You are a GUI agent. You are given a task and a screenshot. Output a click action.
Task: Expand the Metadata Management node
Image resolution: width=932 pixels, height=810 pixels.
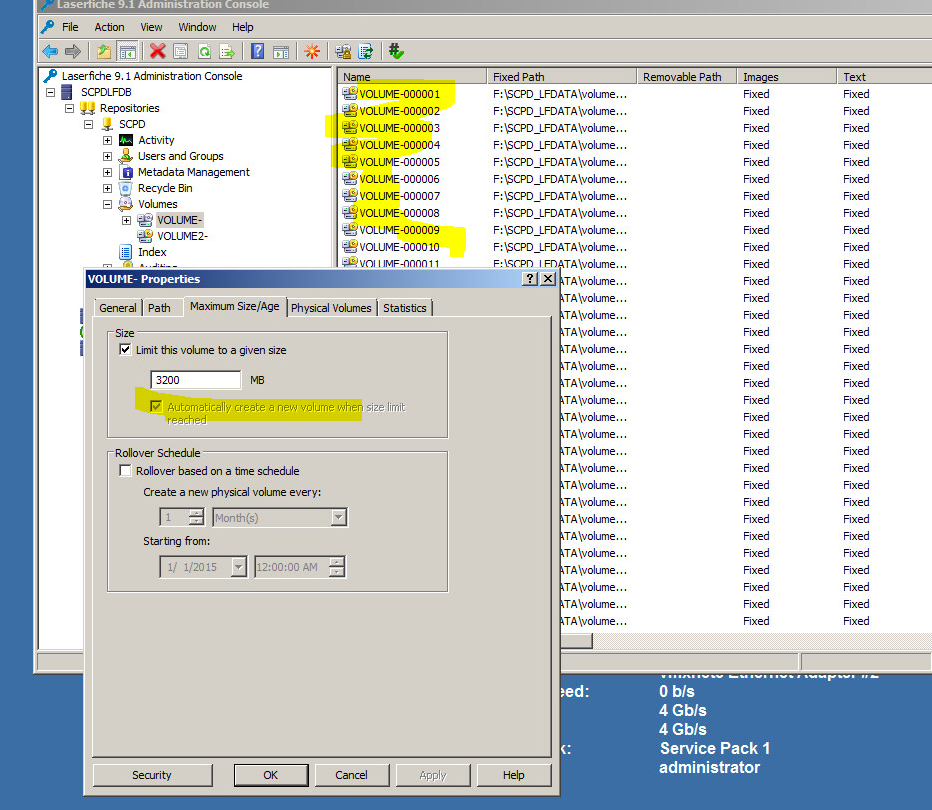point(107,172)
